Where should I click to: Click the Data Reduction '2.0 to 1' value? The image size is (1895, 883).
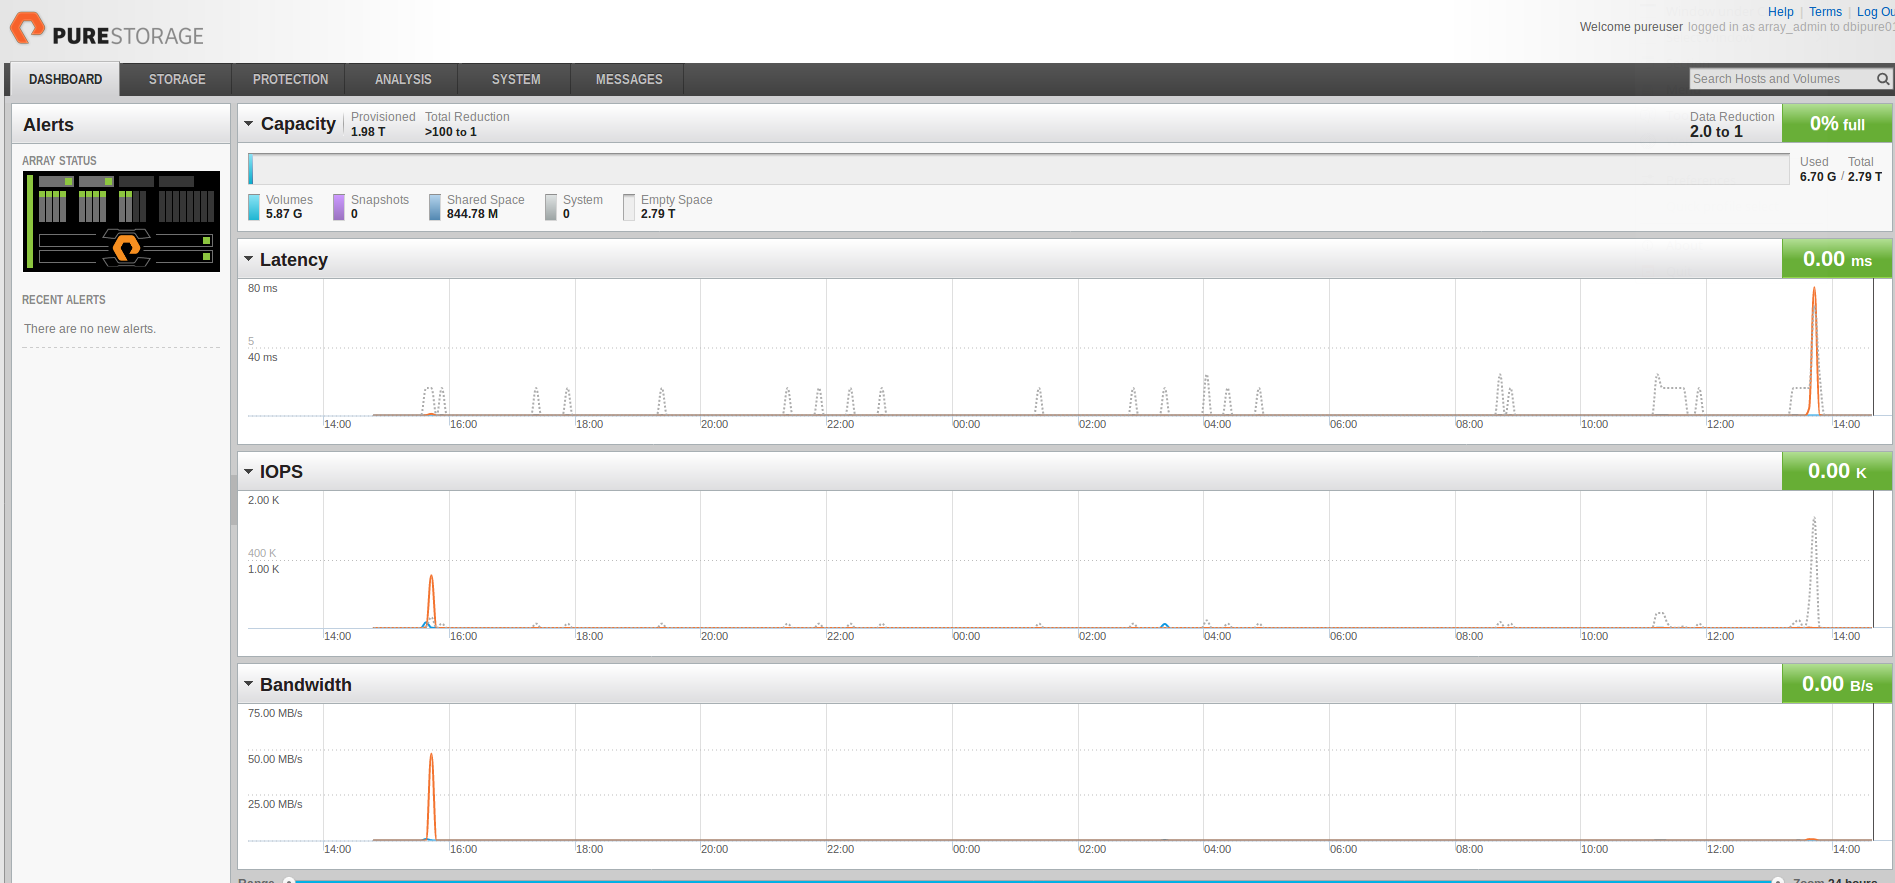point(1716,132)
